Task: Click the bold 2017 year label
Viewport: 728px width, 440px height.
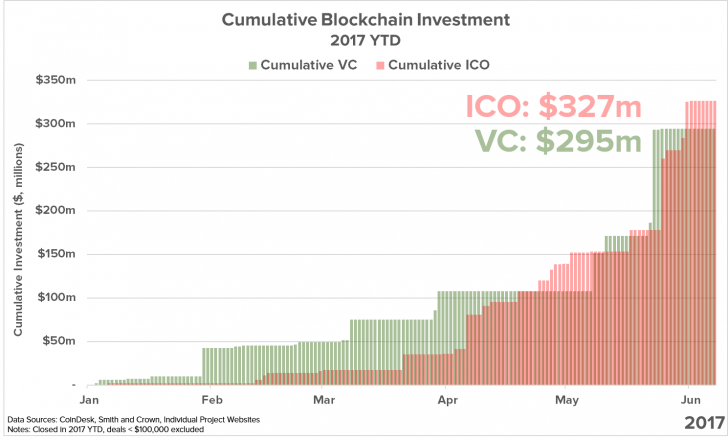Action: click(x=704, y=423)
